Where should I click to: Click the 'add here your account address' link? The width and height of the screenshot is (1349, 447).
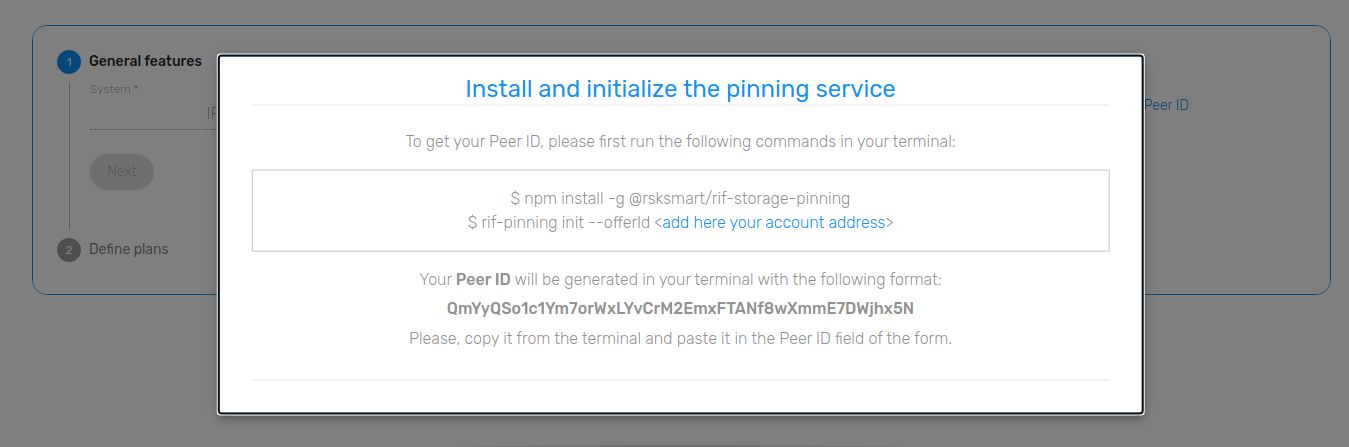773,222
